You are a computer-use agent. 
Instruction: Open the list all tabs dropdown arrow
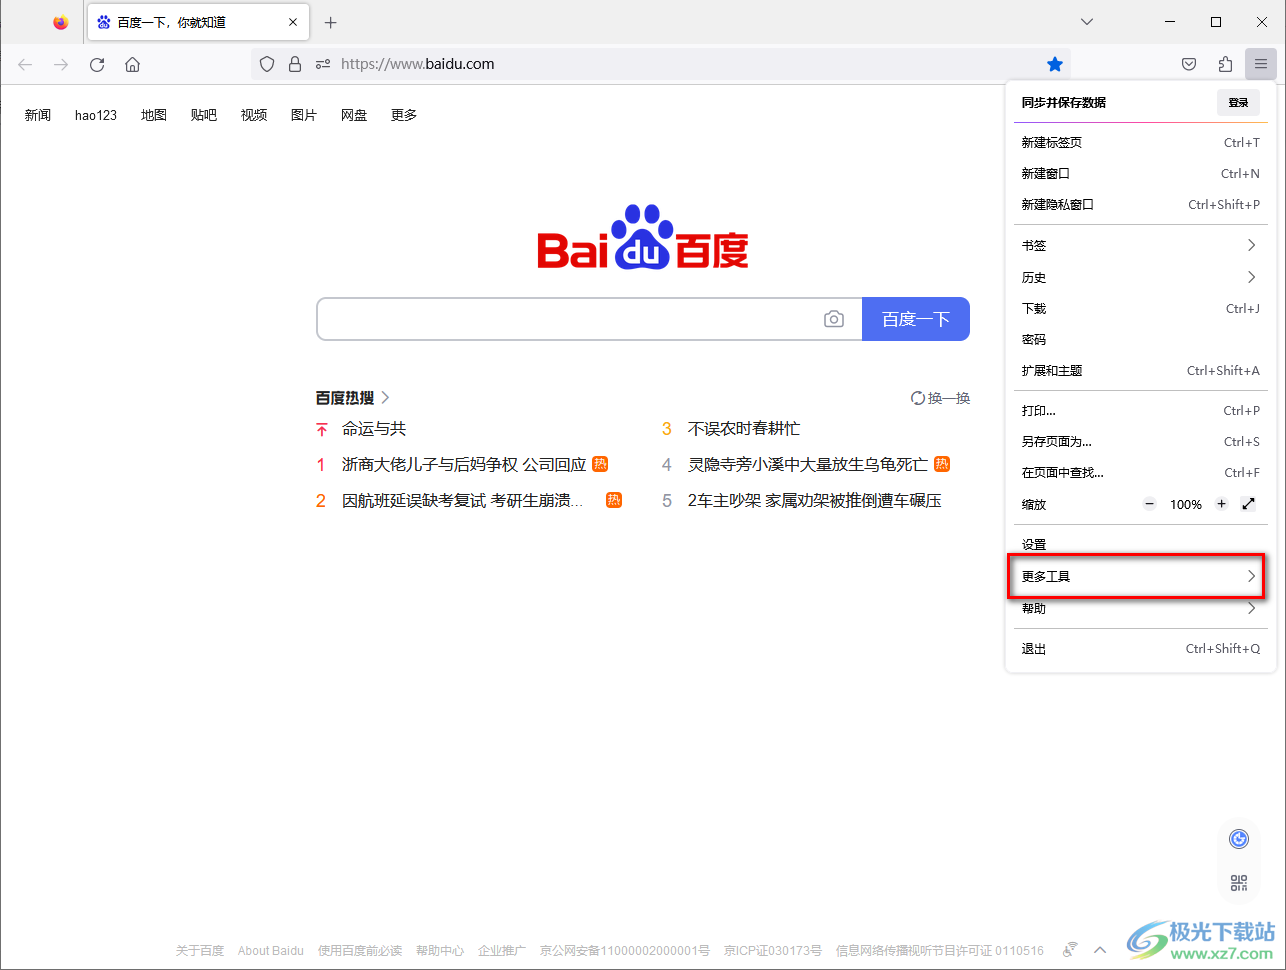[1087, 22]
